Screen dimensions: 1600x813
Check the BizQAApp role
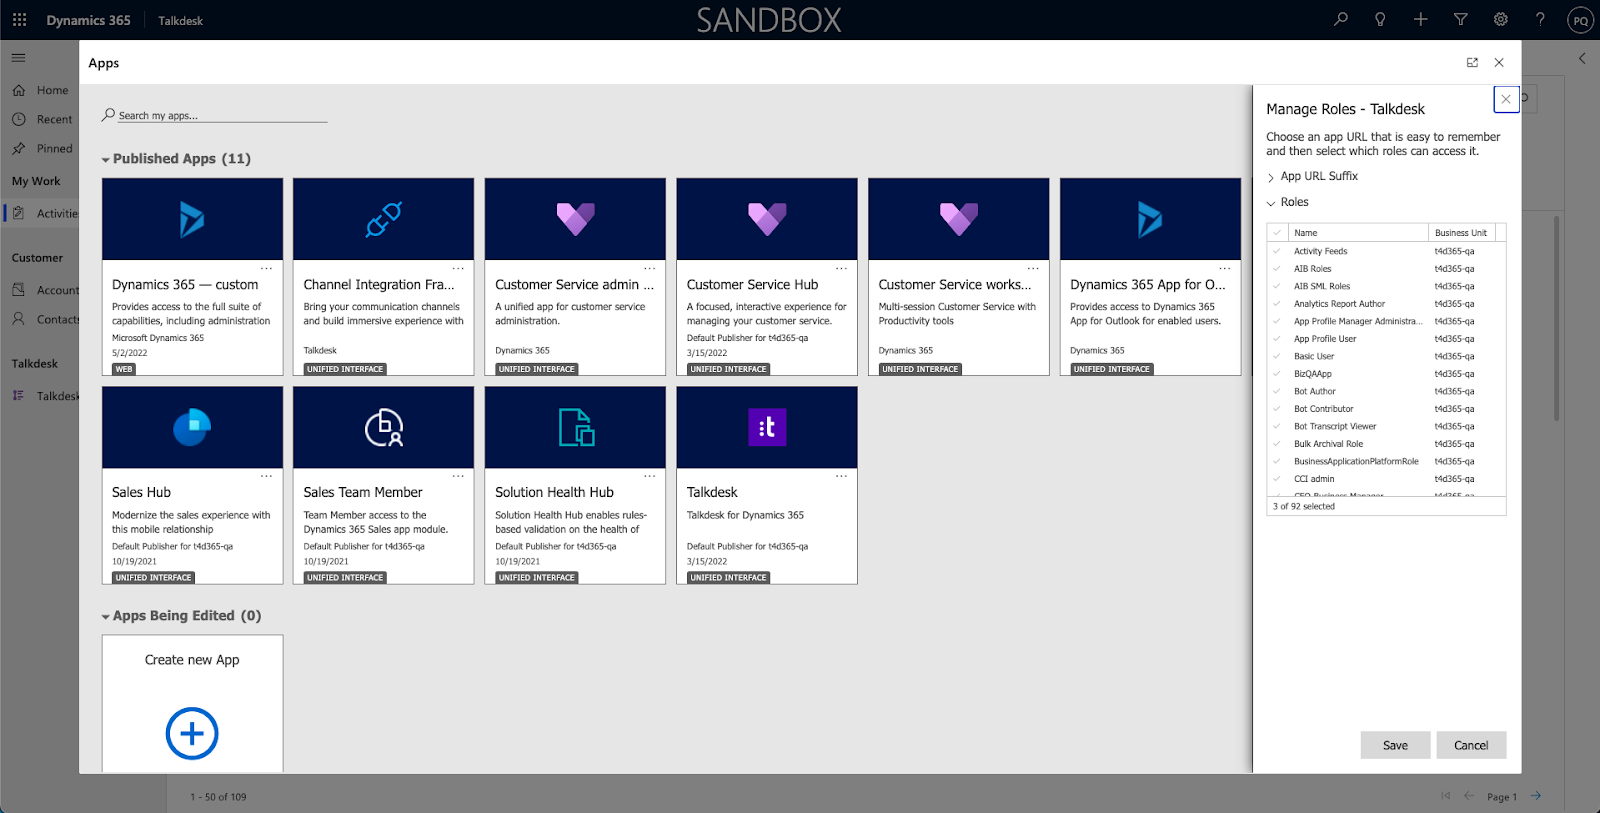[1277, 374]
